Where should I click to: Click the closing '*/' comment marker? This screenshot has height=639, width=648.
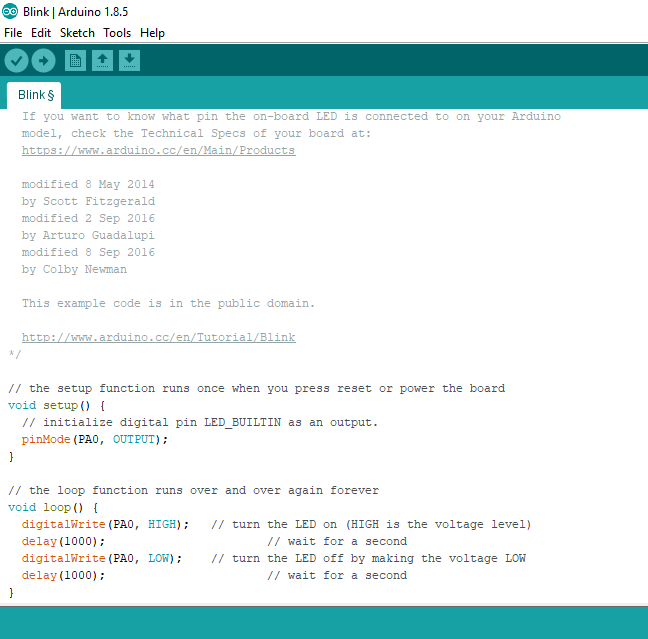tap(14, 354)
